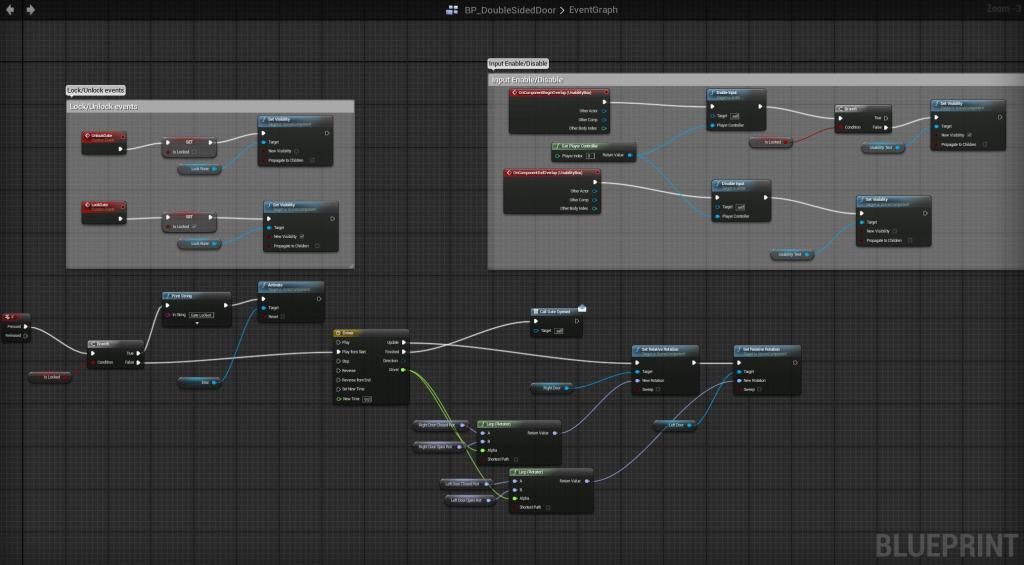1024x565 pixels.
Task: Select the Enable Input function node
Action: pyautogui.click(x=726, y=93)
